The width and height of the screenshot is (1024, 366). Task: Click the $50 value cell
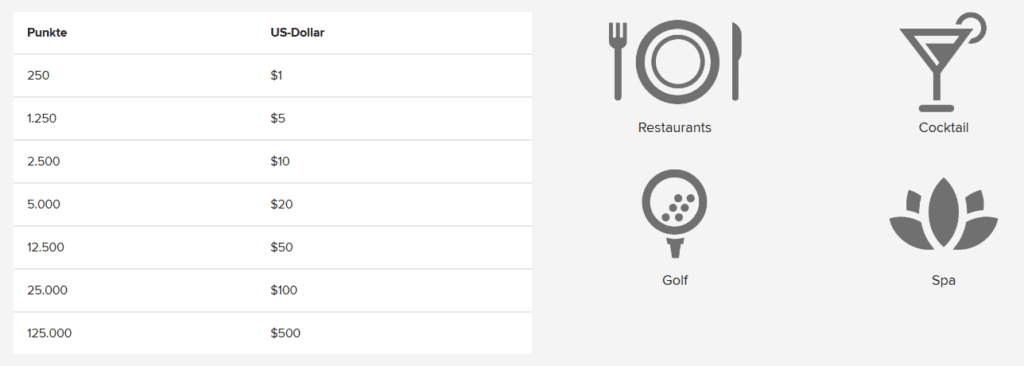click(x=281, y=248)
